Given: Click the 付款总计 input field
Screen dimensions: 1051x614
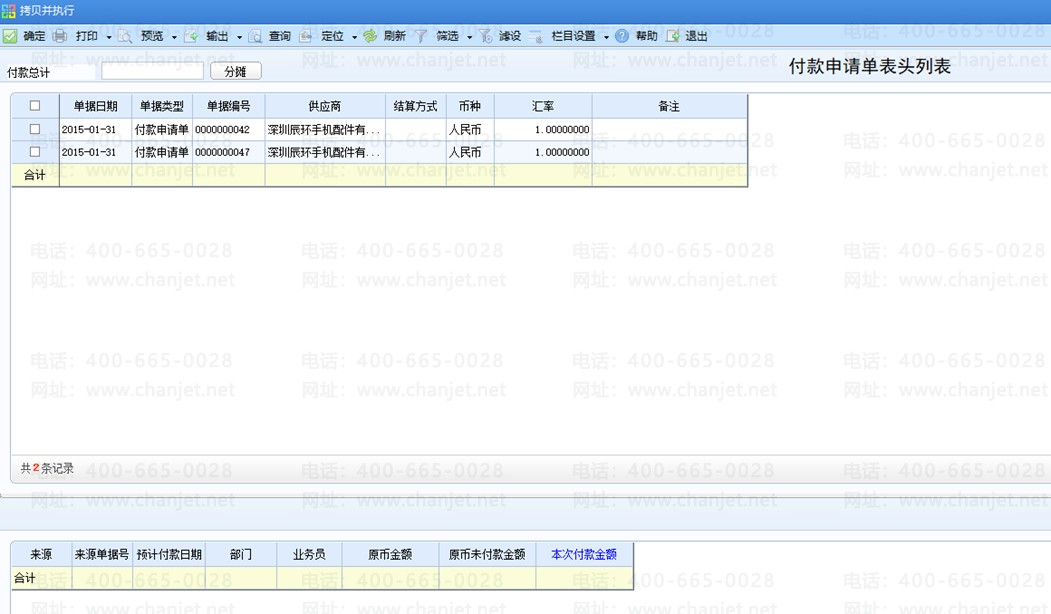Looking at the screenshot, I should pyautogui.click(x=152, y=71).
